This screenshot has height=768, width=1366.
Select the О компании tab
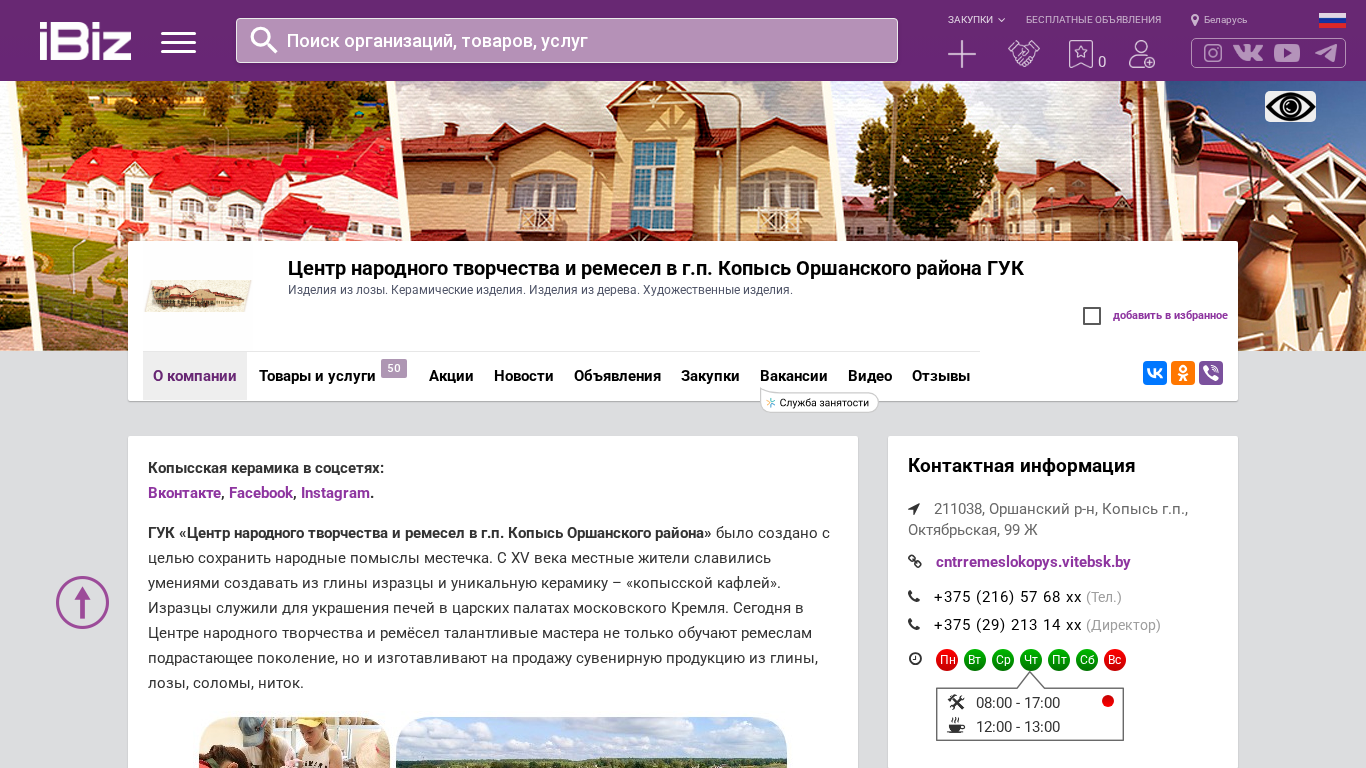[x=195, y=376]
